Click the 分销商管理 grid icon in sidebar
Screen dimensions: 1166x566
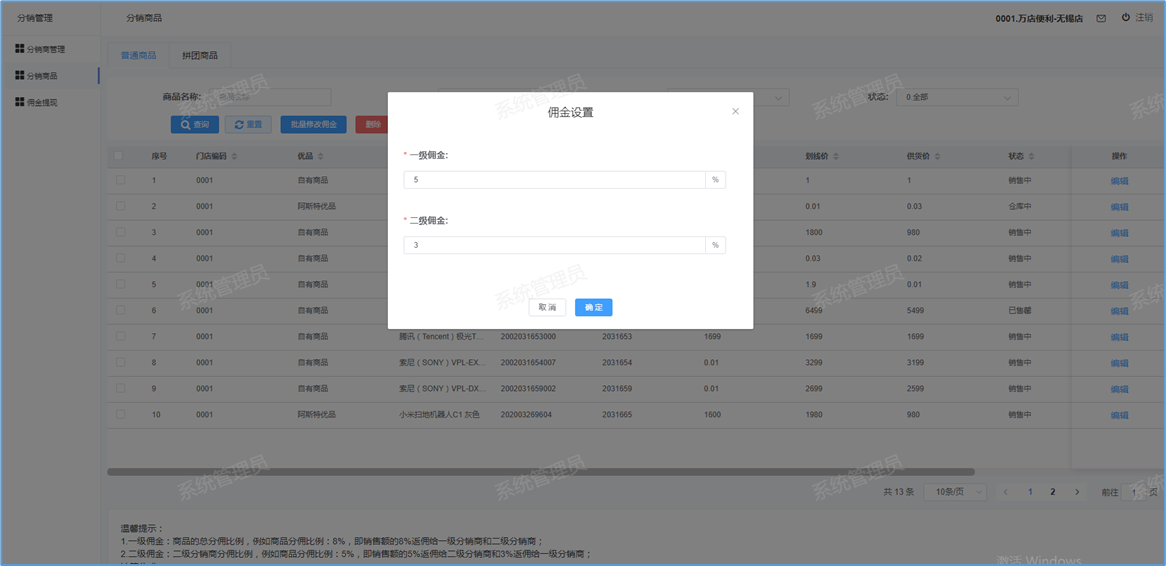19,49
